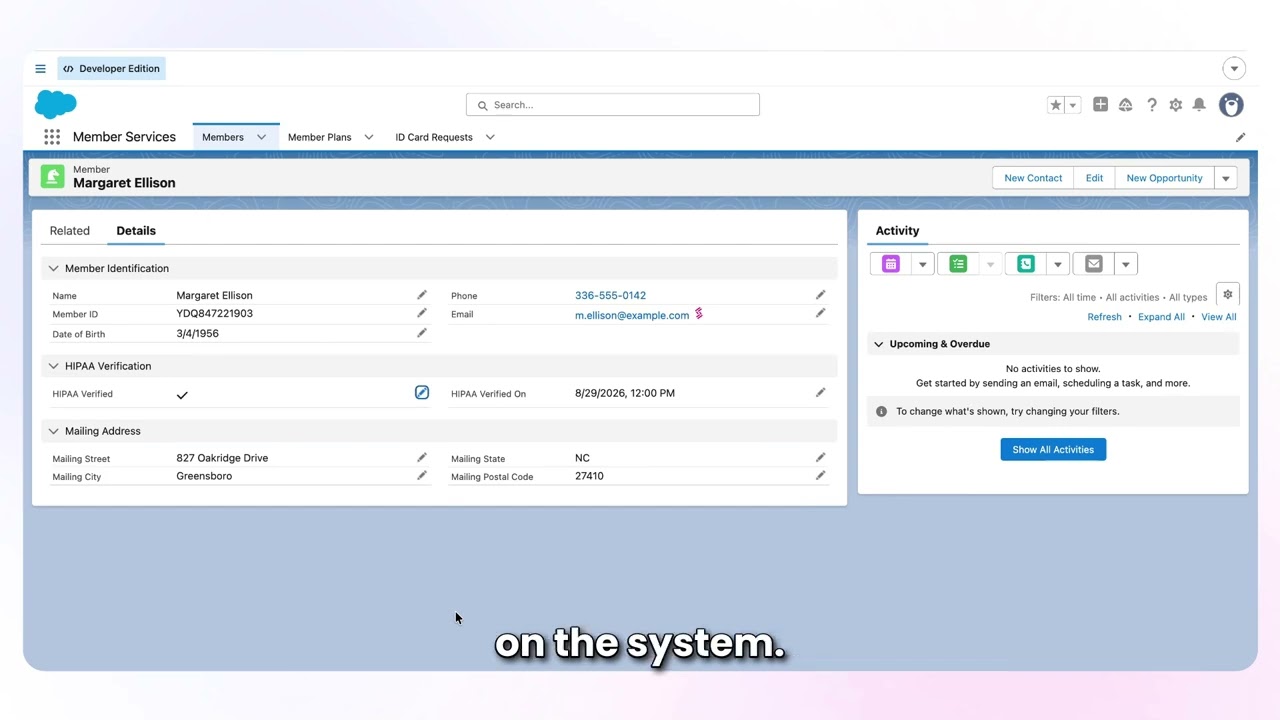Open the global actions plus icon

pyautogui.click(x=1100, y=104)
